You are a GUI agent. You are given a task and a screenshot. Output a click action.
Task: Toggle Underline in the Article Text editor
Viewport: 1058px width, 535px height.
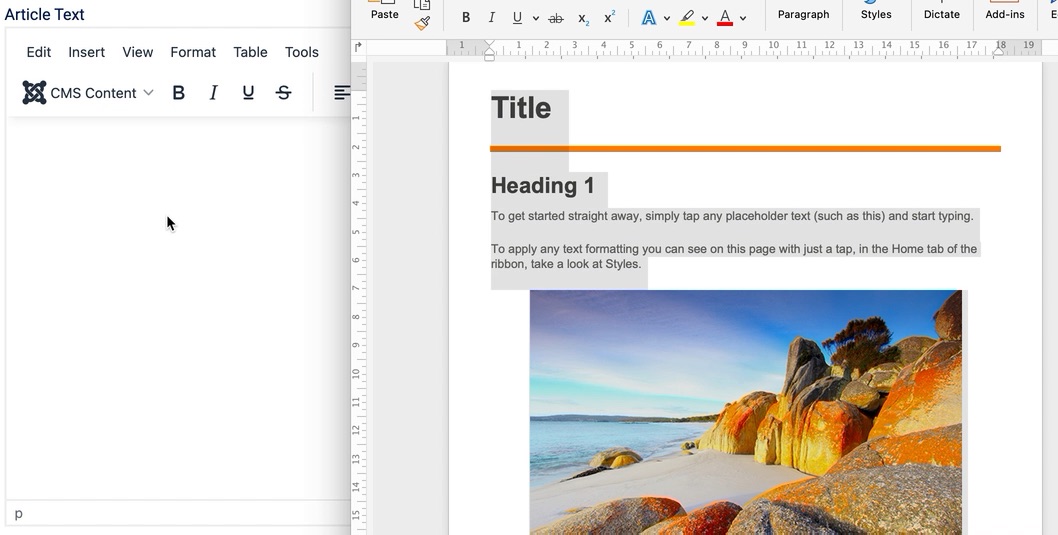tap(248, 93)
